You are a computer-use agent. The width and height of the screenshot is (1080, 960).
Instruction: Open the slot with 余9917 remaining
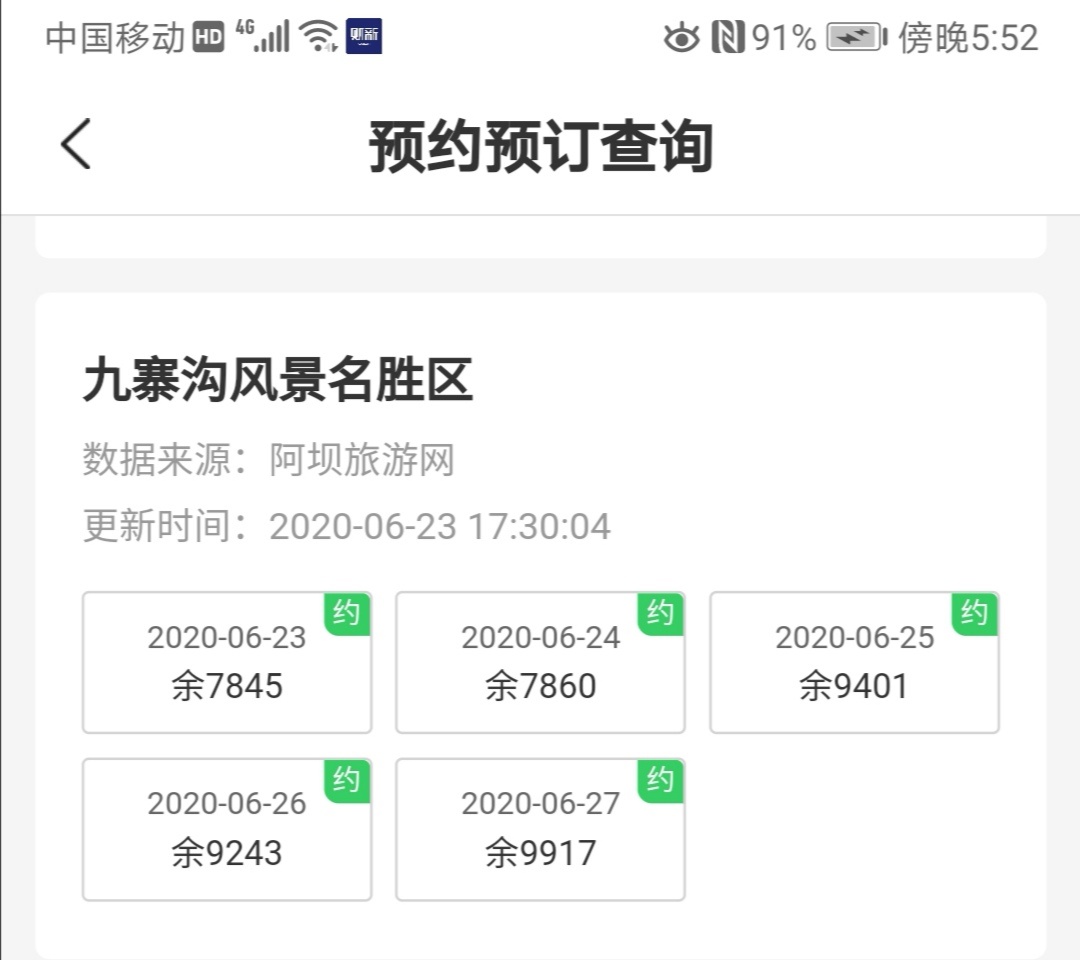[x=540, y=830]
